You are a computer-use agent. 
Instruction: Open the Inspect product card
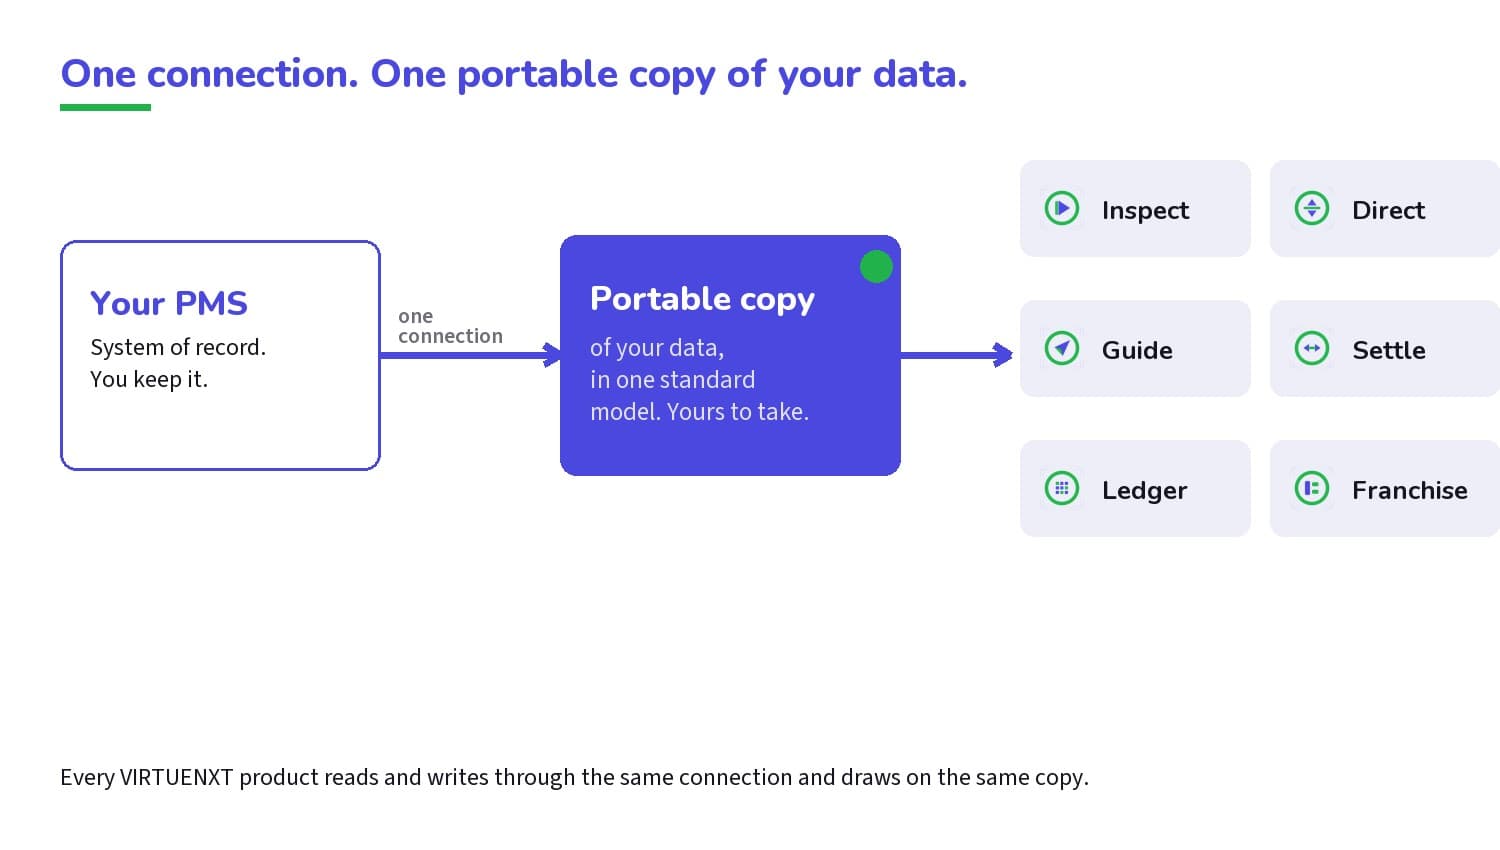1135,208
